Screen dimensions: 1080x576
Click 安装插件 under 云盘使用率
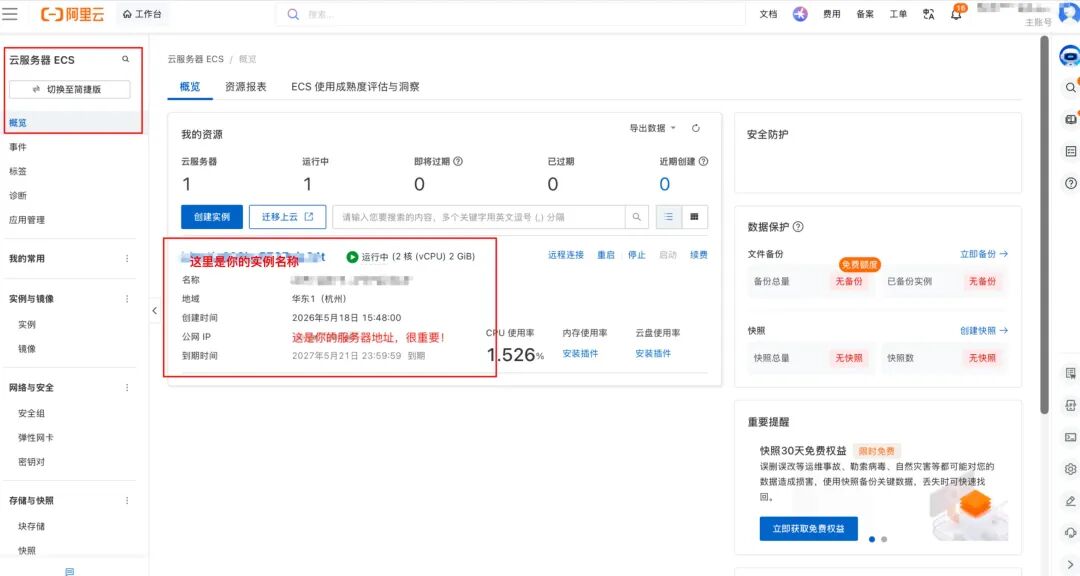tap(653, 353)
